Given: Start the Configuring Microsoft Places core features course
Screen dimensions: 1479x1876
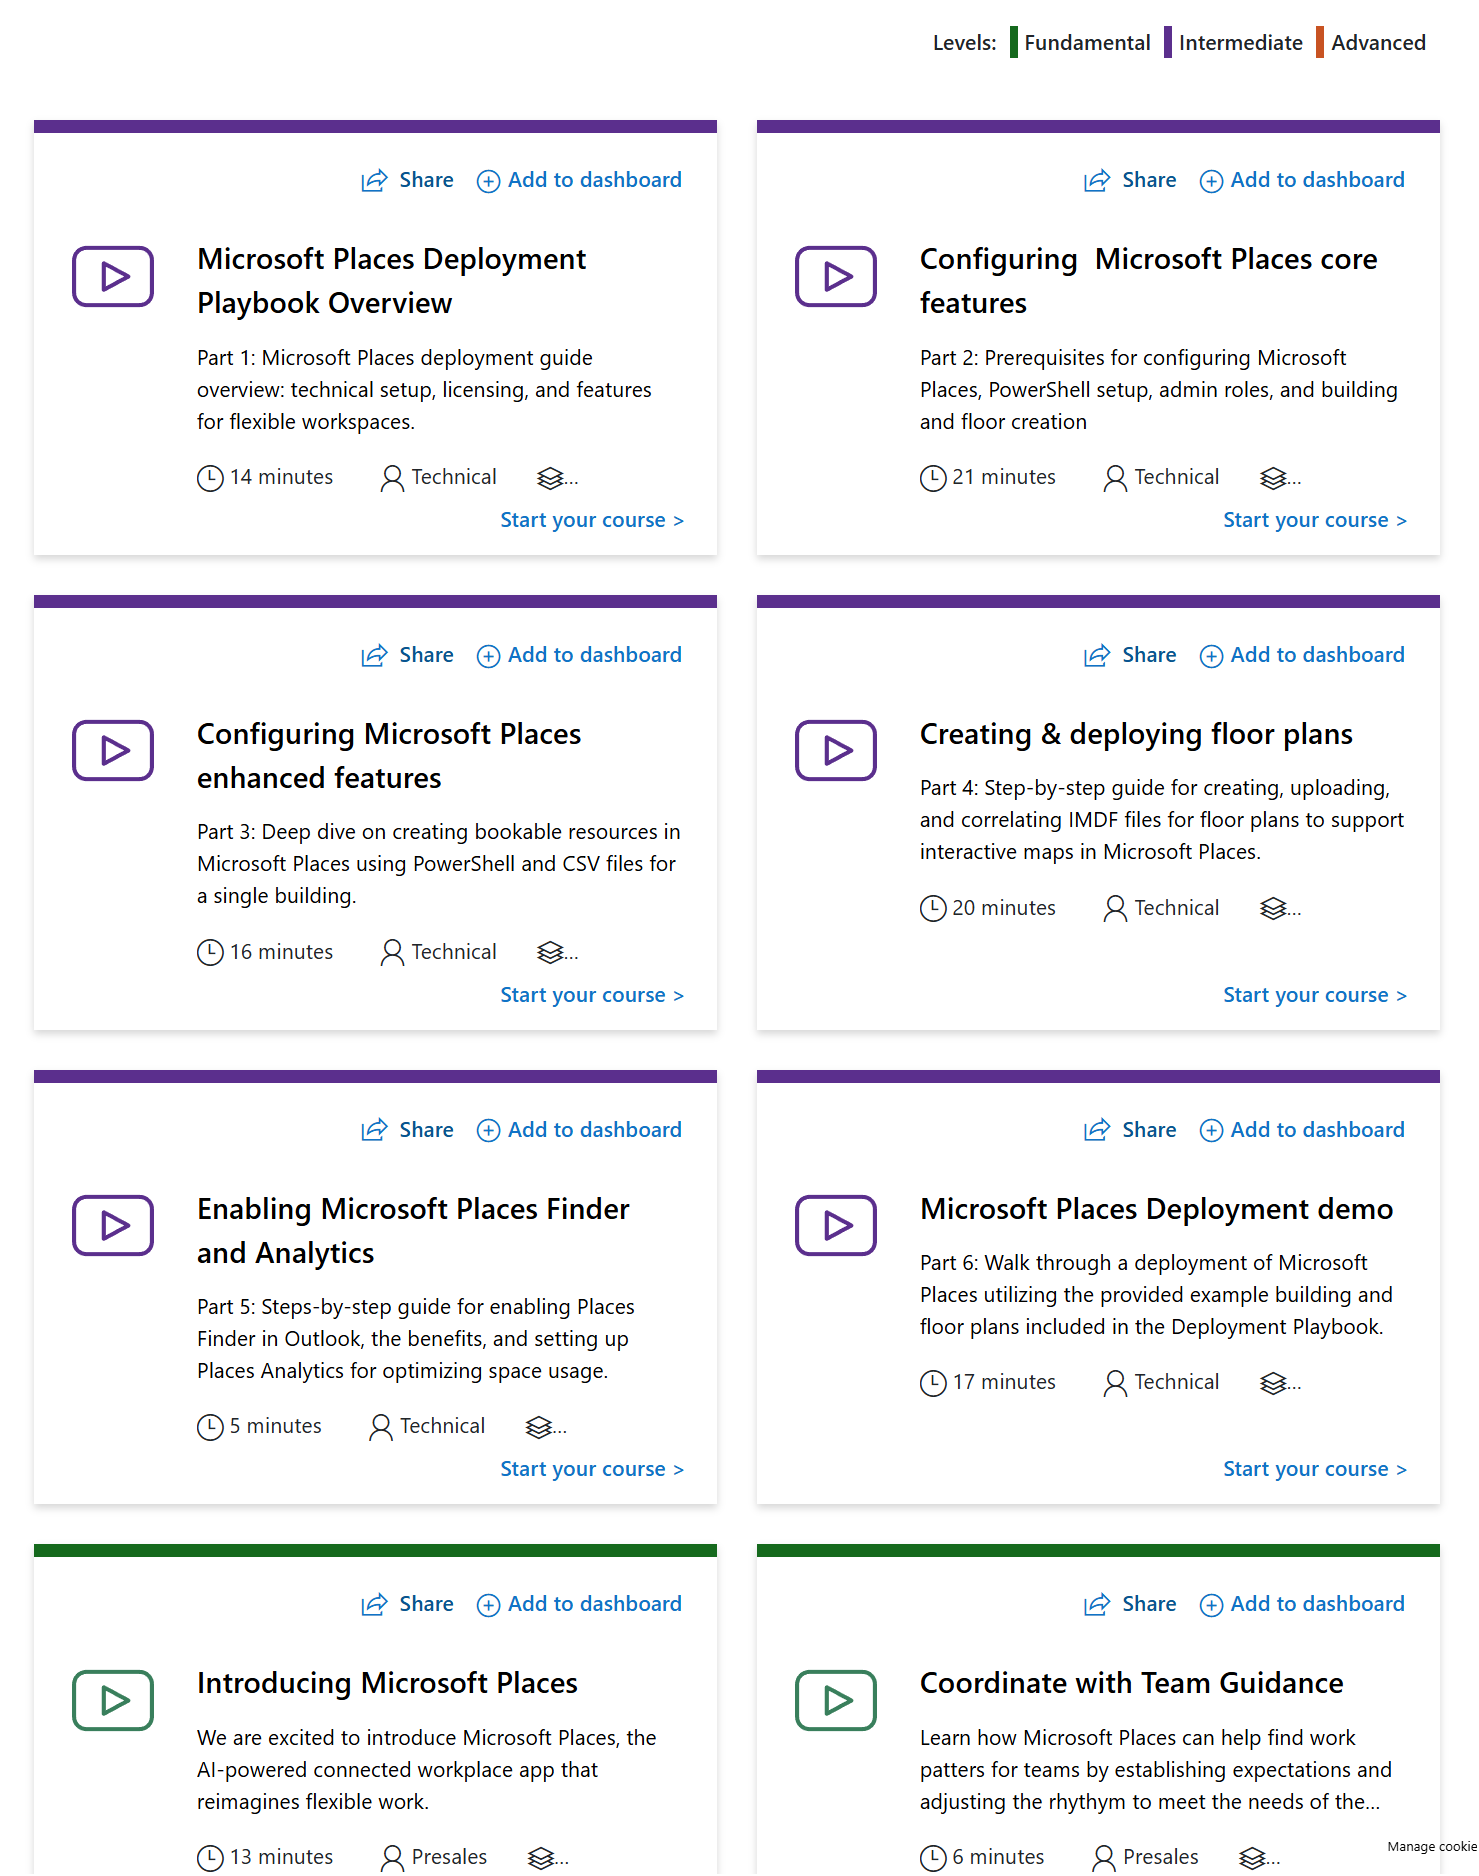Looking at the screenshot, I should 1314,520.
